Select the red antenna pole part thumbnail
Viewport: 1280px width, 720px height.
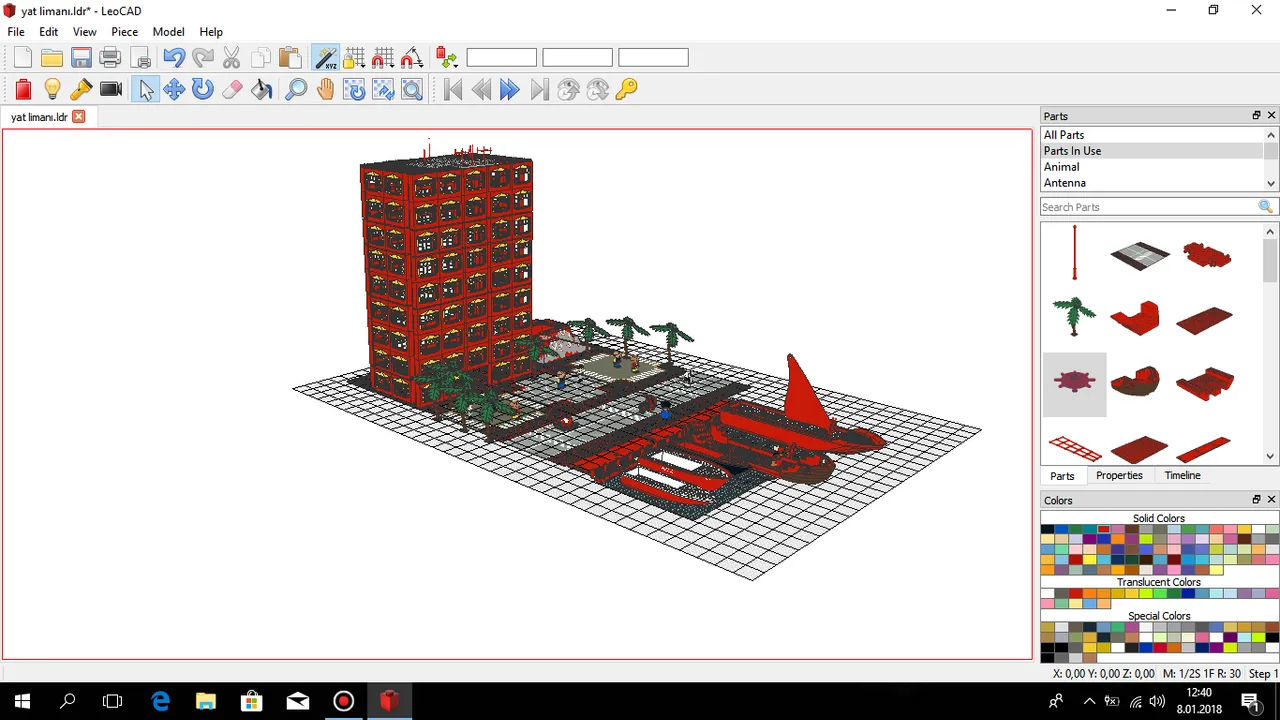pyautogui.click(x=1075, y=252)
